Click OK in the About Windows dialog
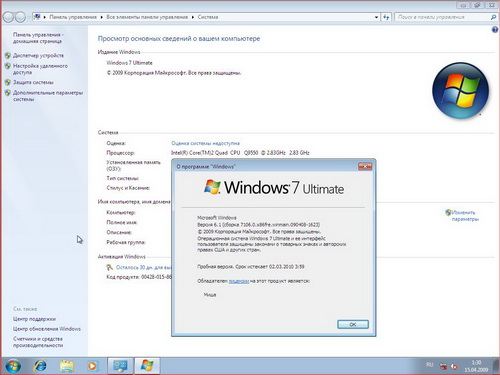Image resolution: width=500 pixels, height=375 pixels. [353, 324]
